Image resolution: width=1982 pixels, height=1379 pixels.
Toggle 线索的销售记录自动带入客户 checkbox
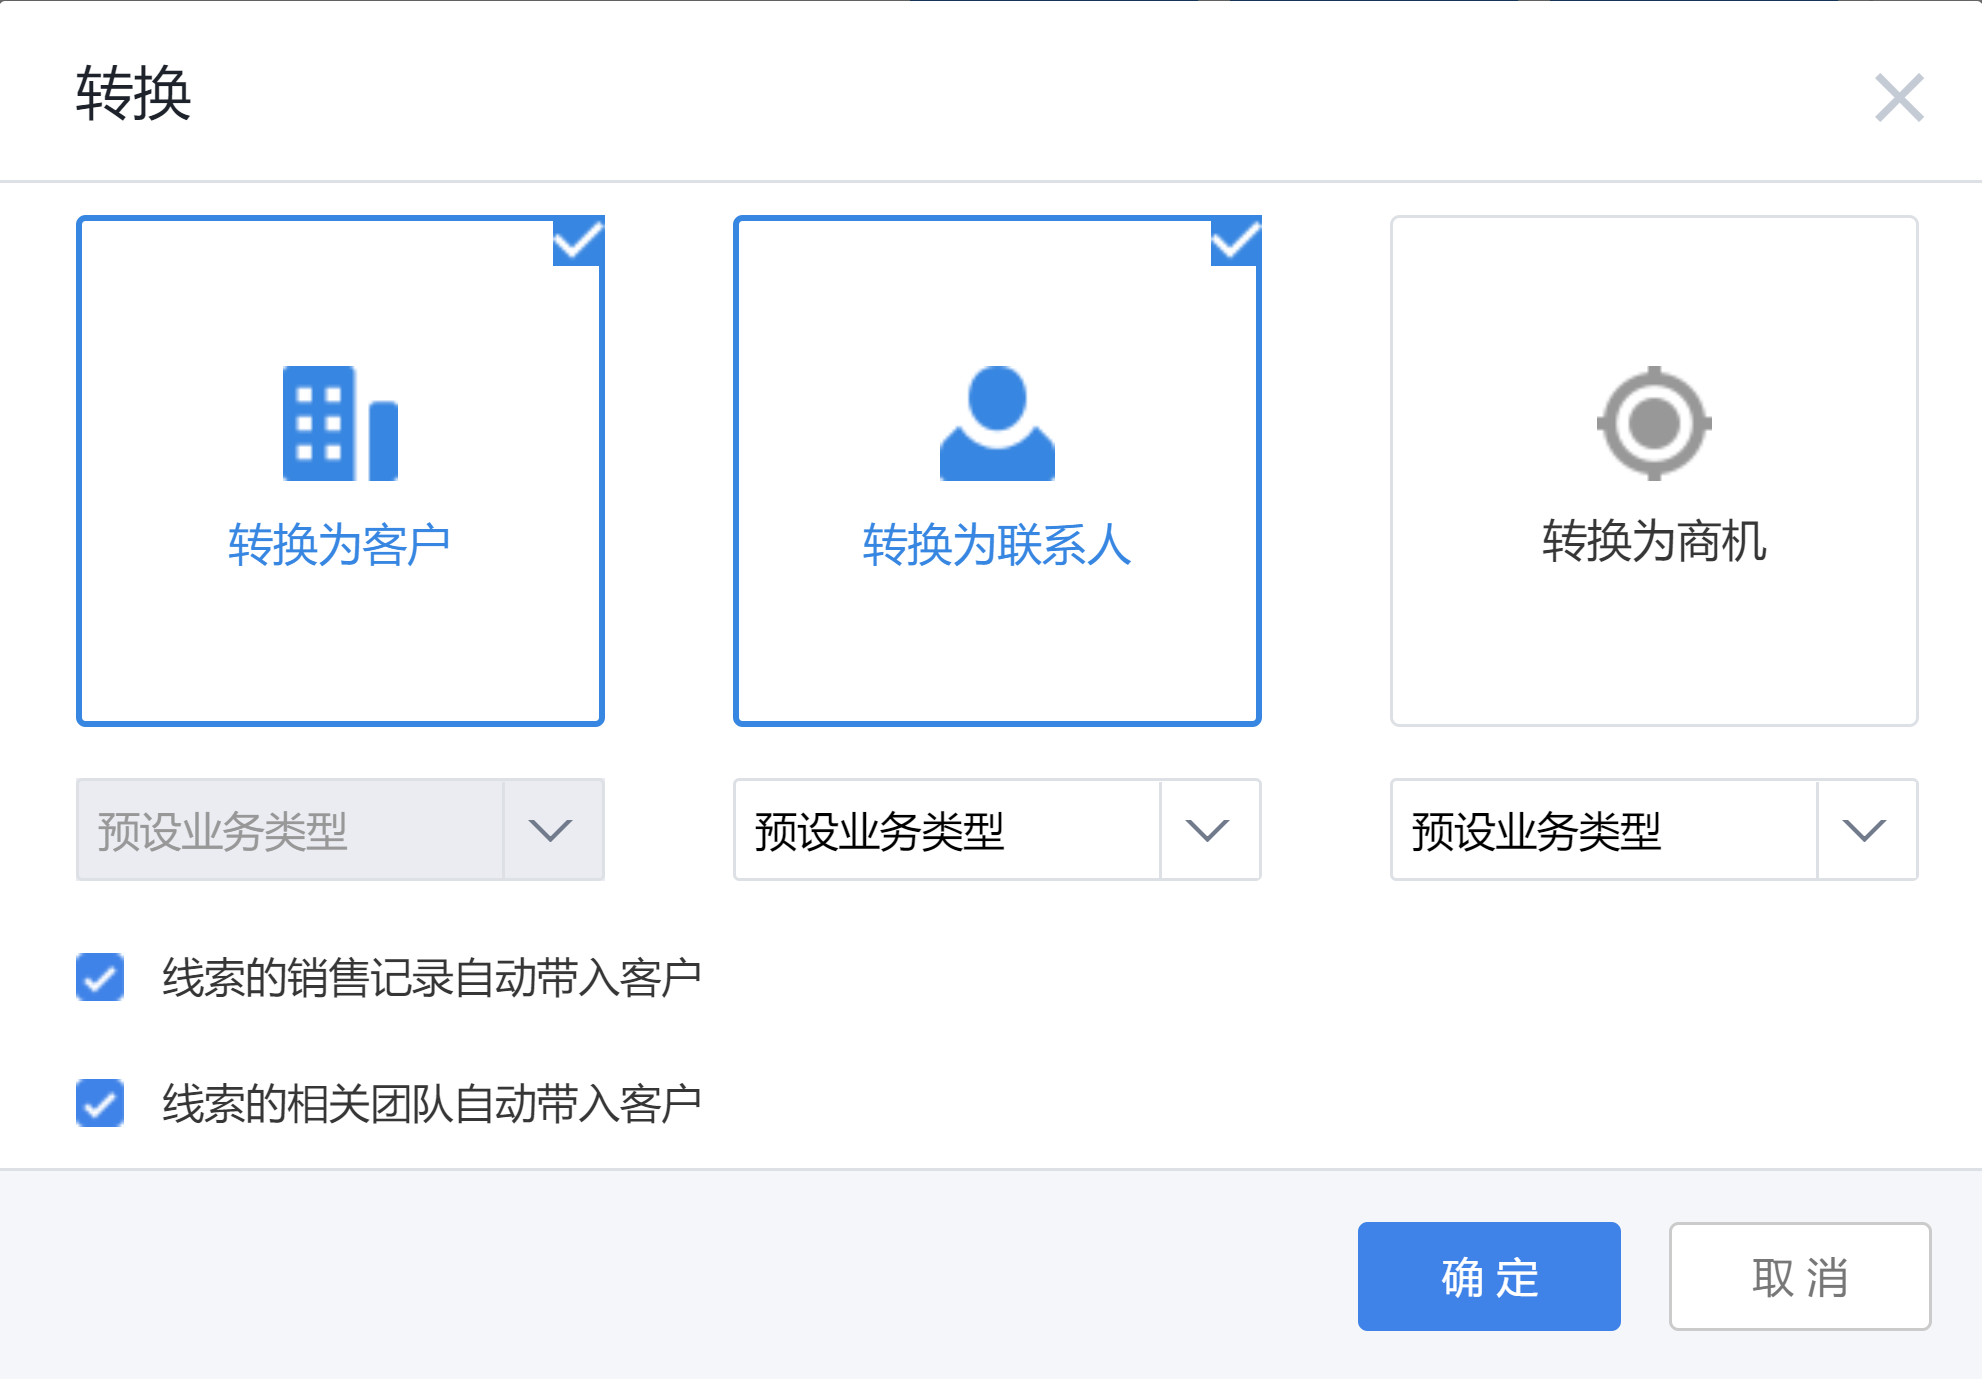point(100,977)
